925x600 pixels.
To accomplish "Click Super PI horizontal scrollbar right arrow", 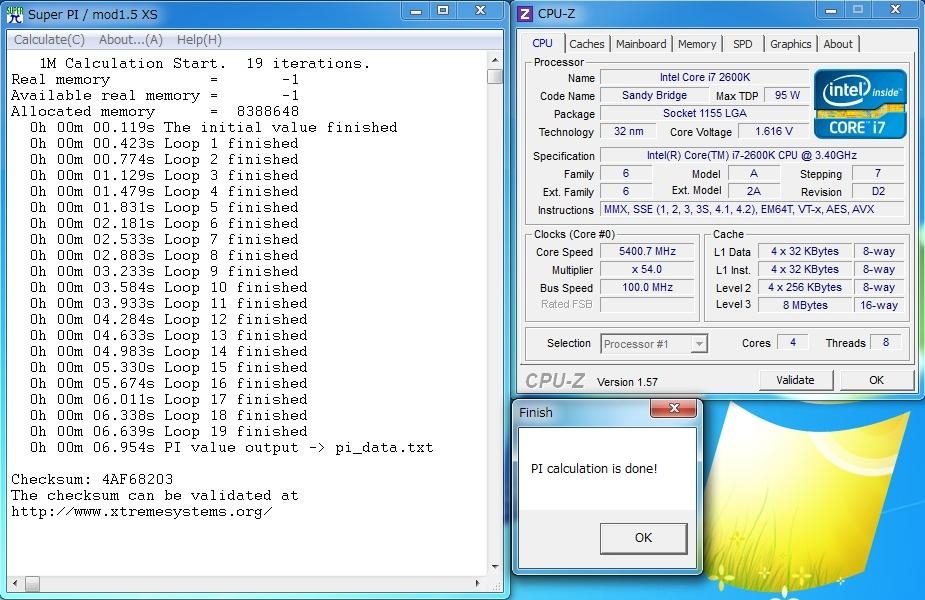I will pyautogui.click(x=477, y=583).
